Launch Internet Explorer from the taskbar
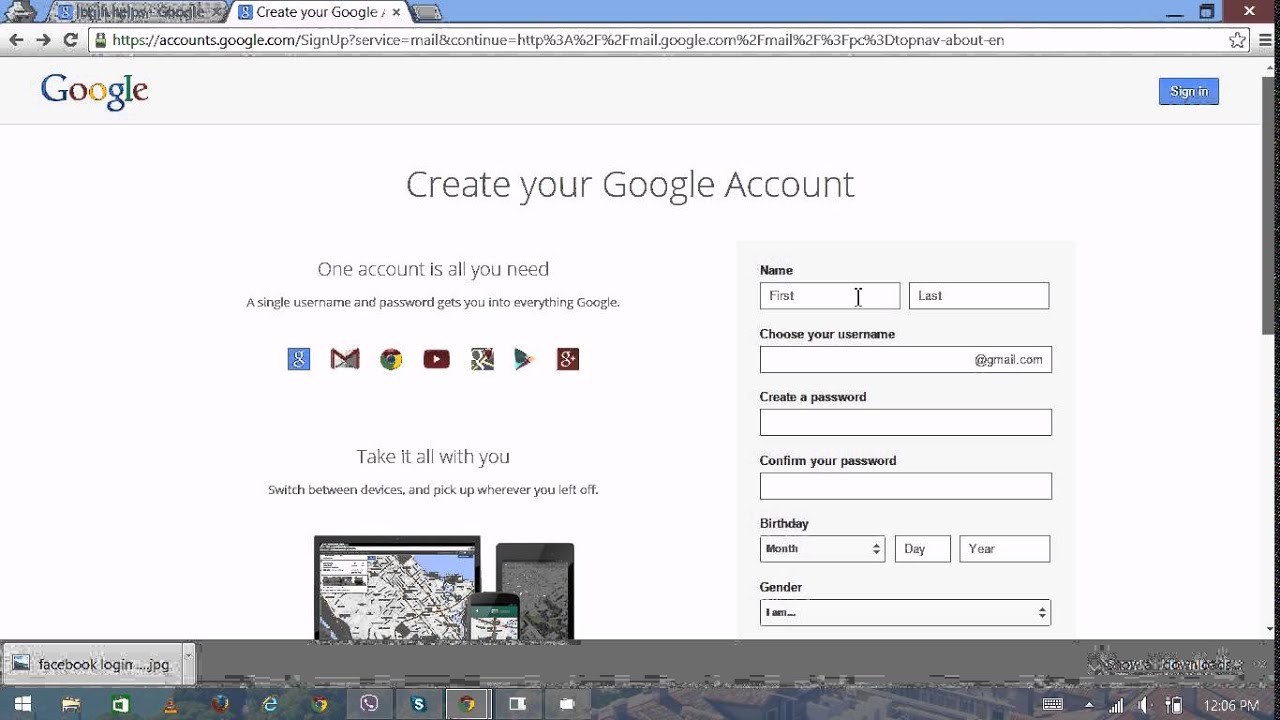This screenshot has height=720, width=1280. tap(270, 704)
